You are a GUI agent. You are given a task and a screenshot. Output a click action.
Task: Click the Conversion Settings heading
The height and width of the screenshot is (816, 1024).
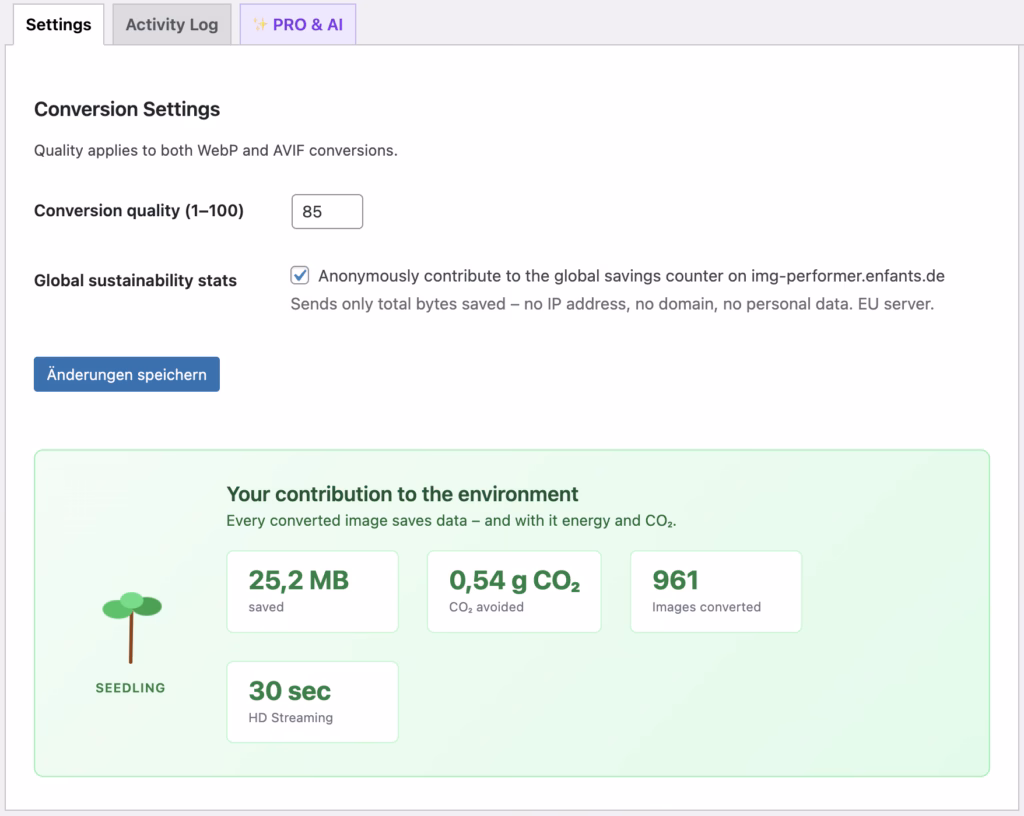tap(127, 109)
